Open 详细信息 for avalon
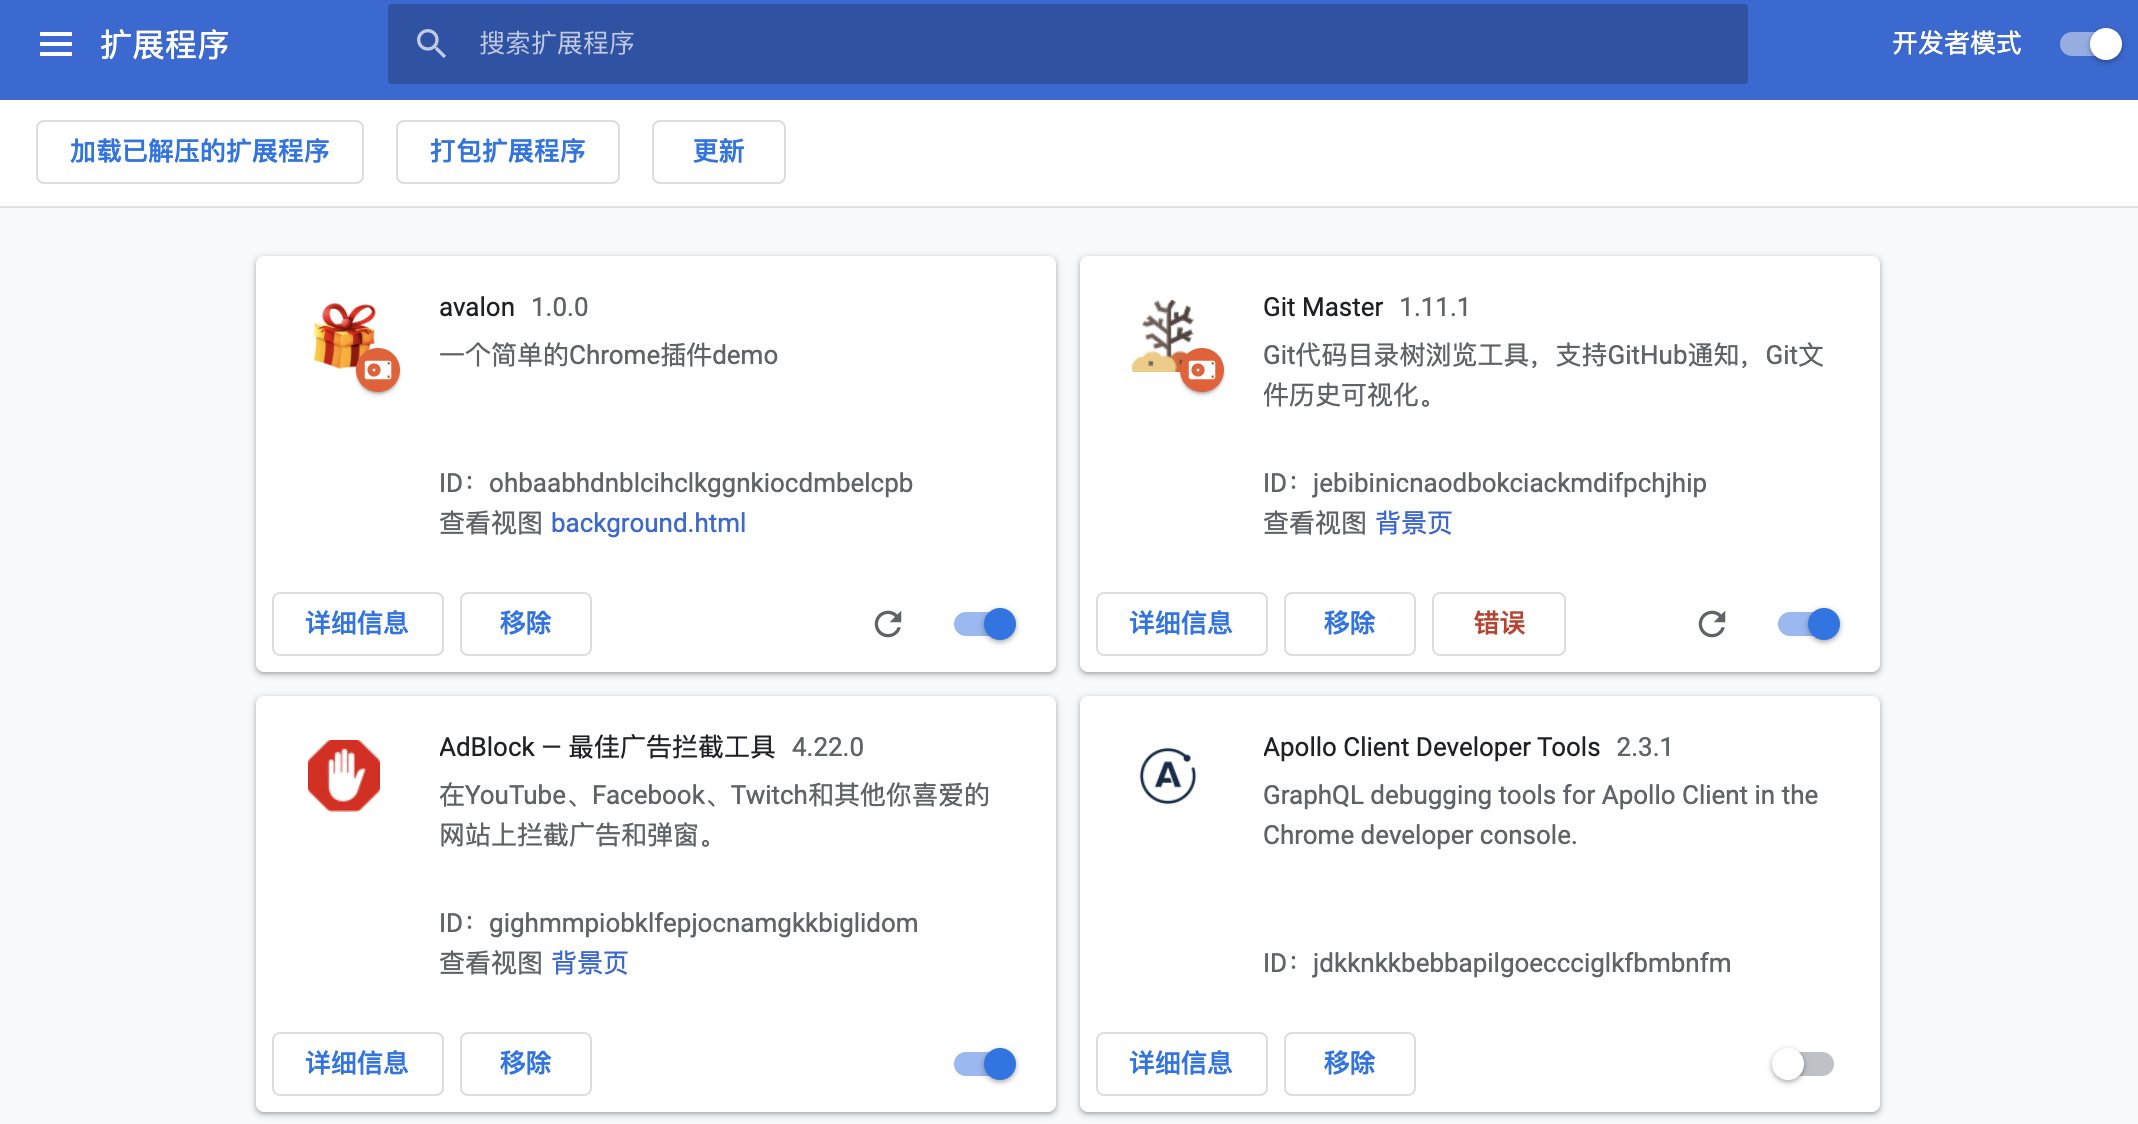This screenshot has width=2138, height=1124. (358, 624)
